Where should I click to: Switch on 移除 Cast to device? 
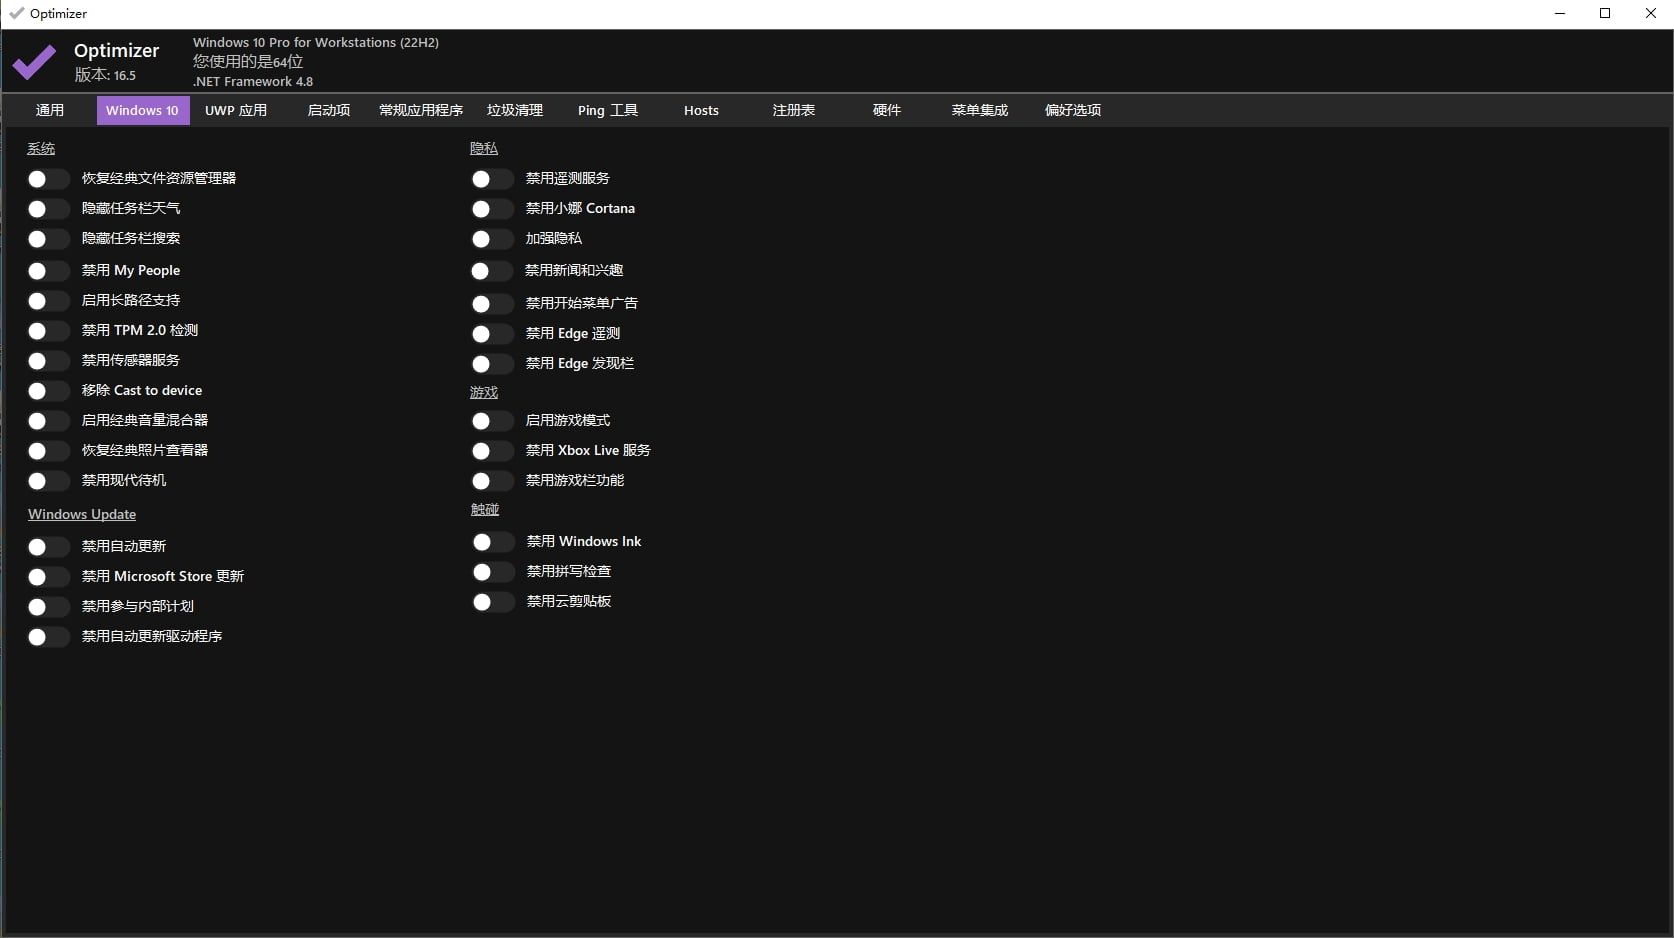tap(47, 391)
